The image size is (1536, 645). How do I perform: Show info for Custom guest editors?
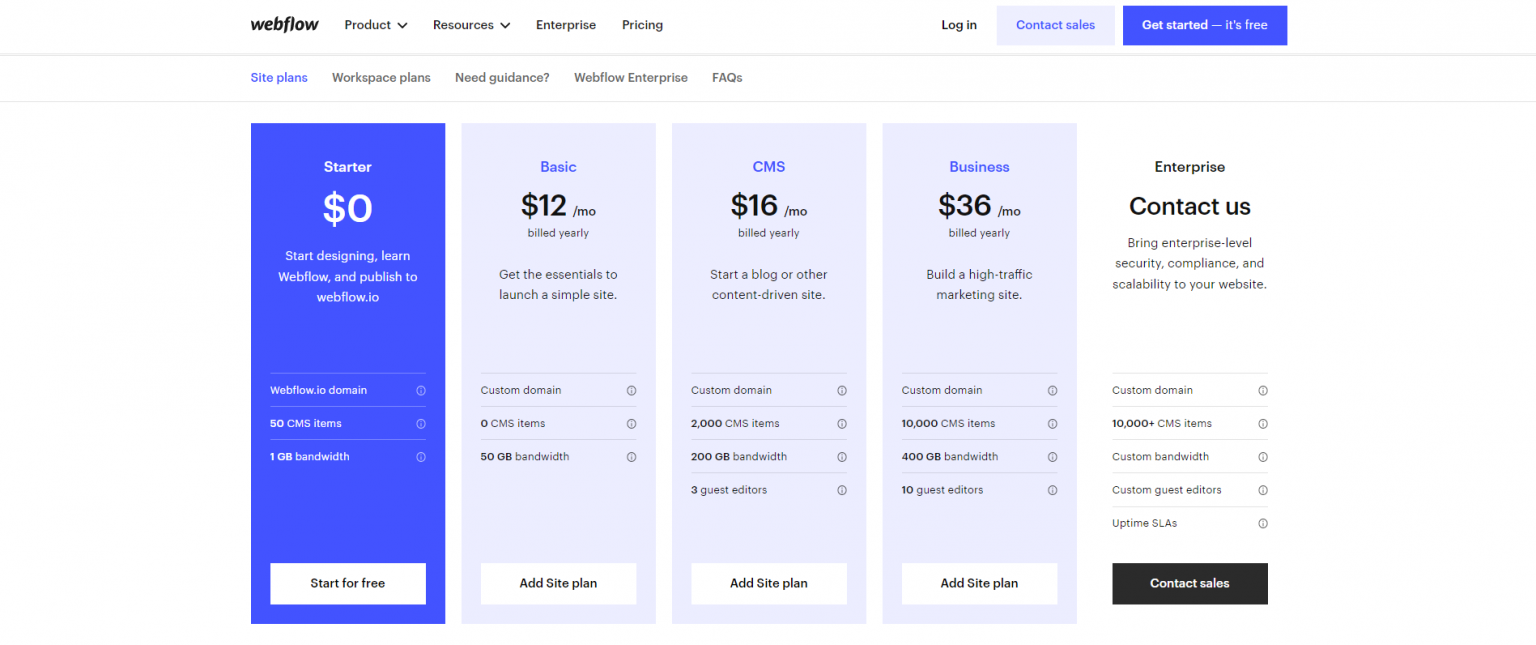tap(1263, 490)
